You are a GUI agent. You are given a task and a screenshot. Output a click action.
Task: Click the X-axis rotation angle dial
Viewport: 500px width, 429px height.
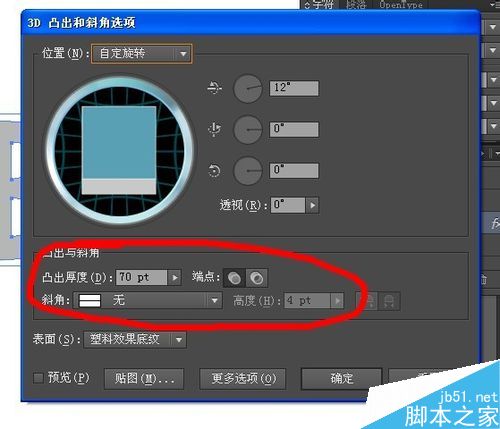tap(248, 88)
